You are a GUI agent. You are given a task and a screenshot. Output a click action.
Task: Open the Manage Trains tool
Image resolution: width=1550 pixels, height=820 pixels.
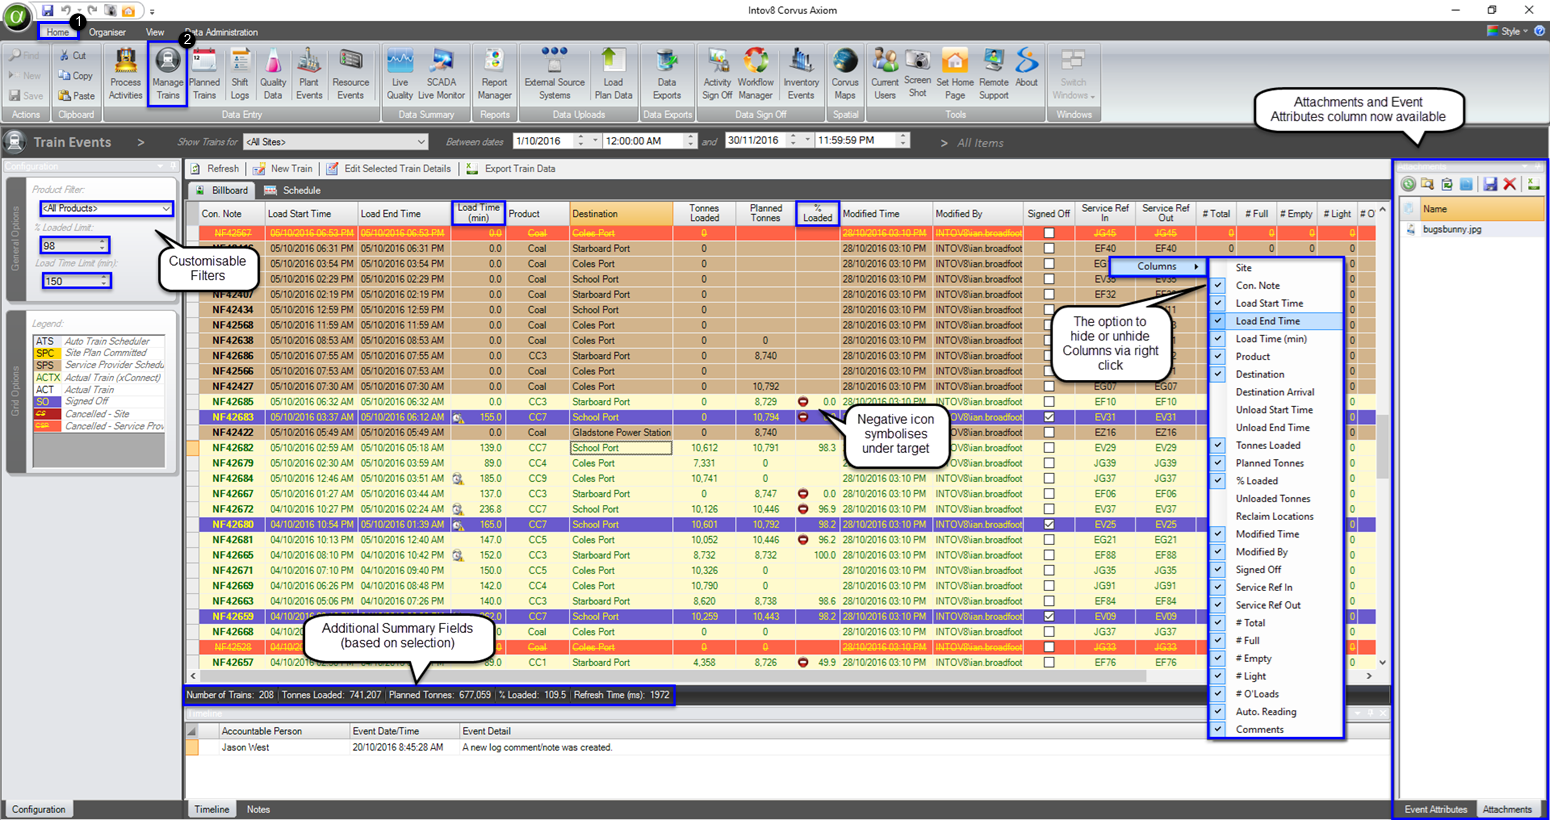tap(168, 75)
